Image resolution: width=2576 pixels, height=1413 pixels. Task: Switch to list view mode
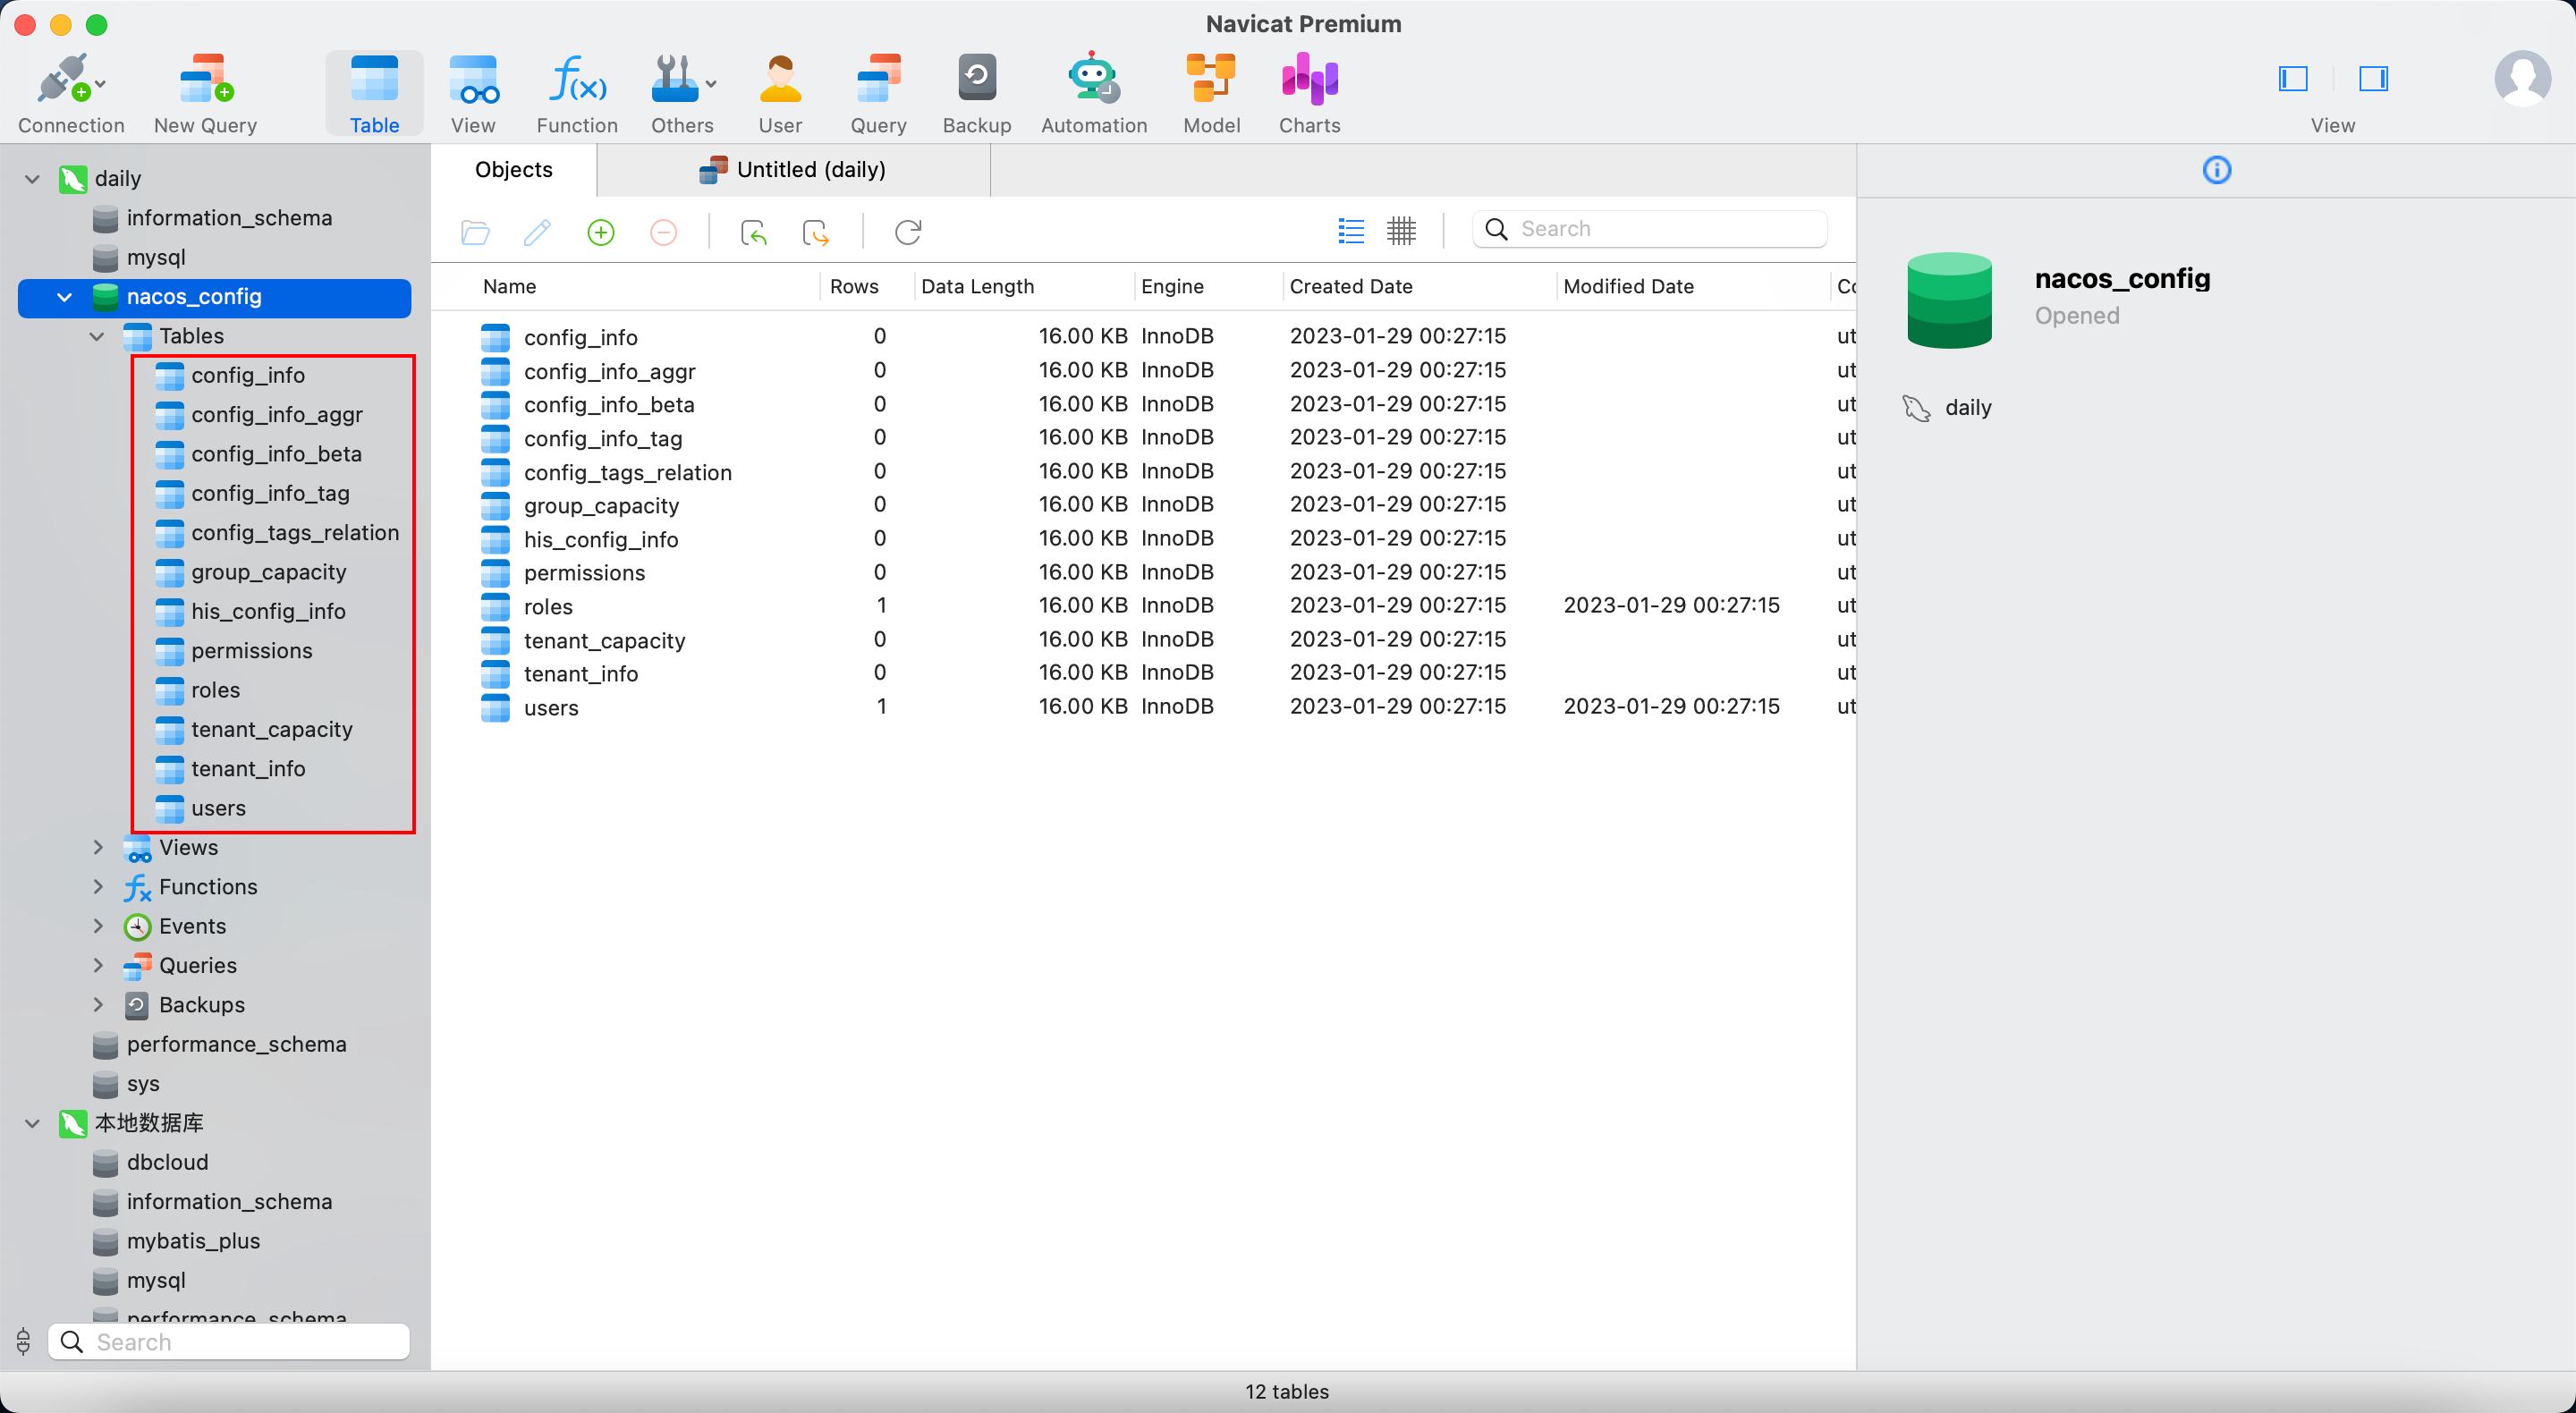pyautogui.click(x=1351, y=231)
